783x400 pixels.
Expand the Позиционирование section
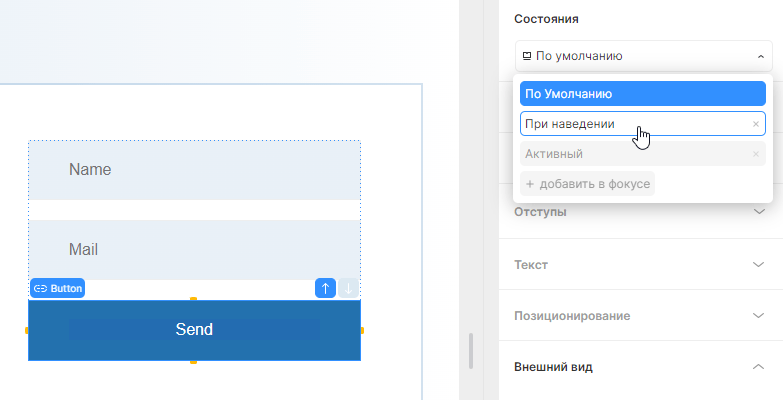(640, 315)
